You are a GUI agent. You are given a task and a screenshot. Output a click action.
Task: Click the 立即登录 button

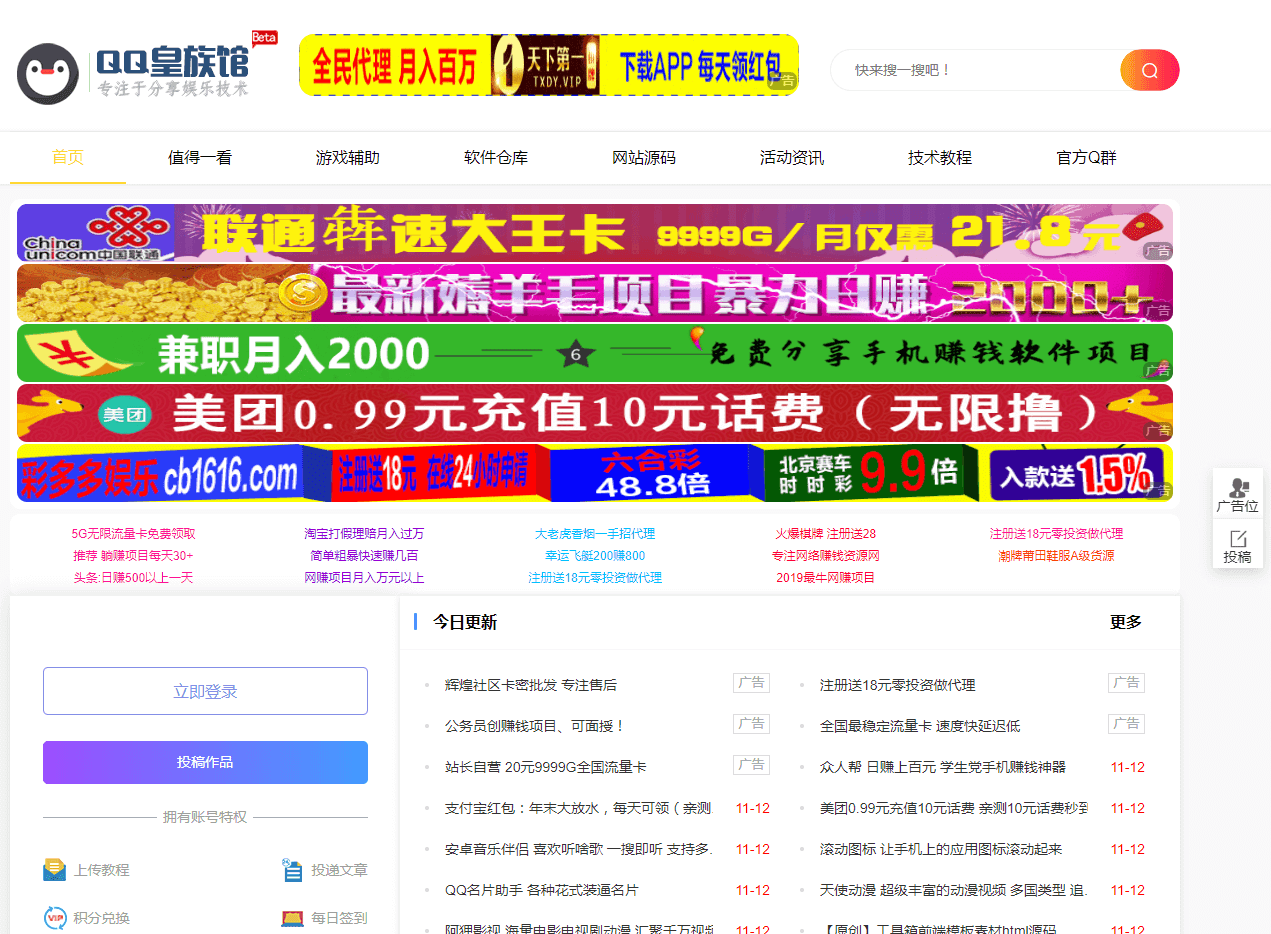[205, 691]
